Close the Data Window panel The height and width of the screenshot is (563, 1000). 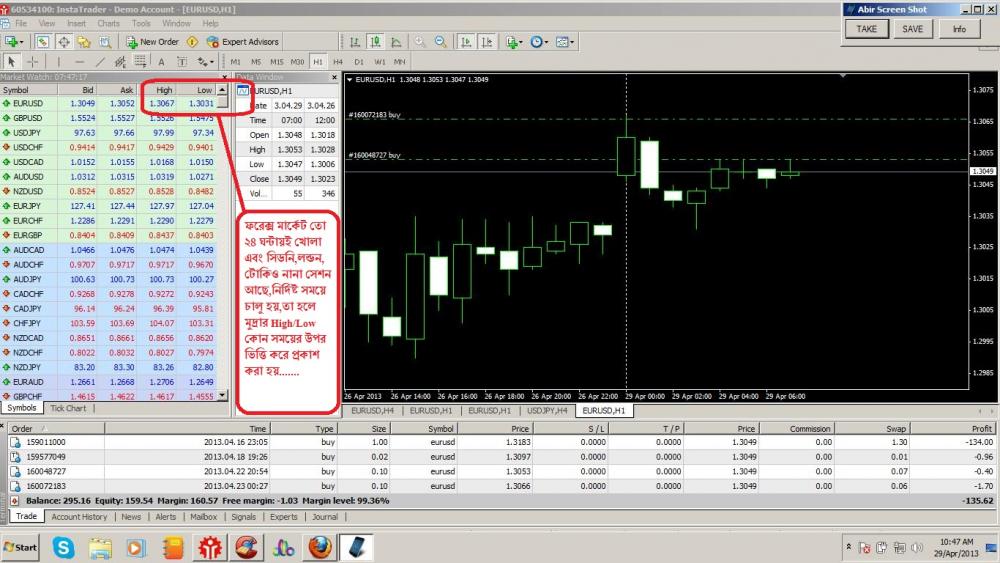[x=334, y=77]
